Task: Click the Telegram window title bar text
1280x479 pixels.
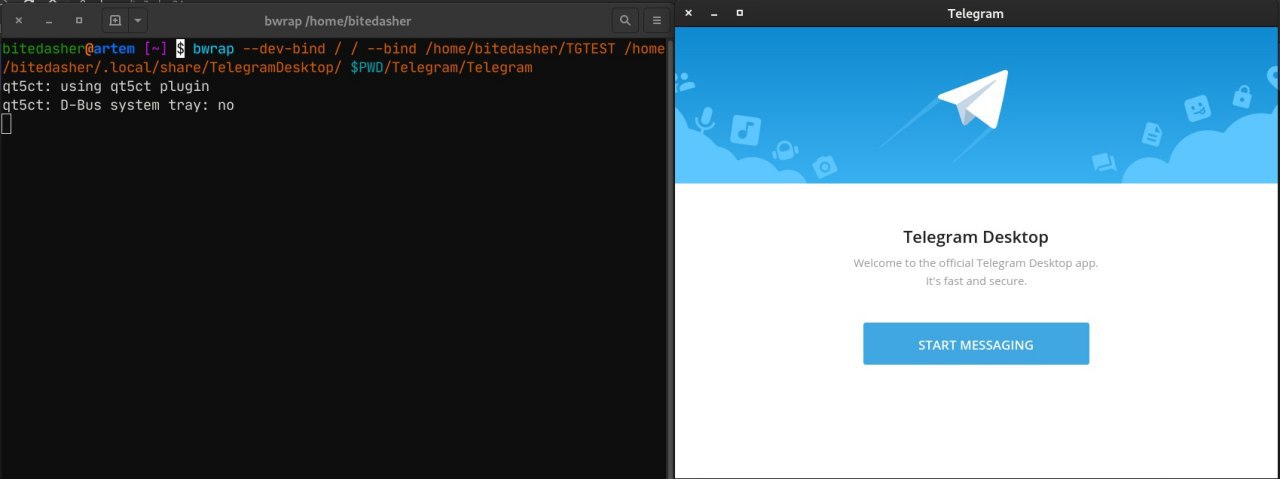Action: point(975,14)
